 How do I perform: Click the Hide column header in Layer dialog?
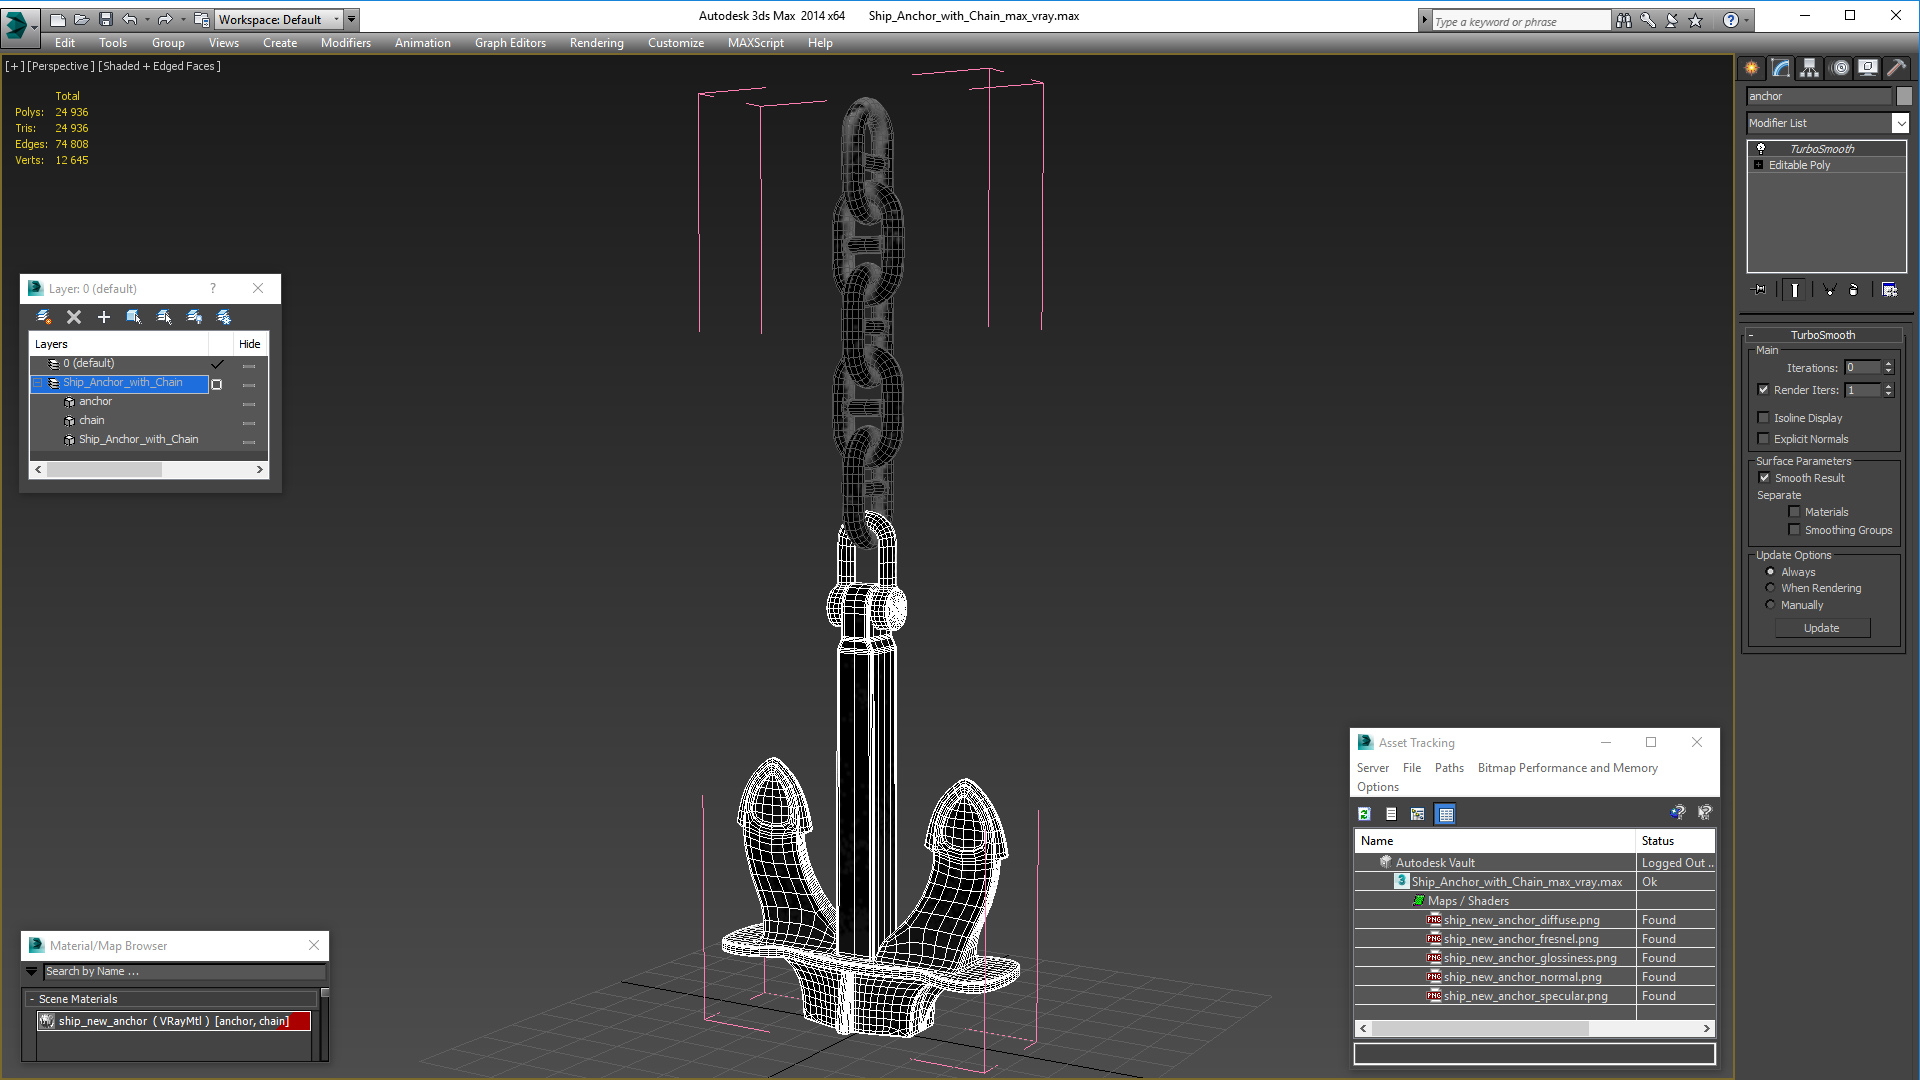tap(250, 344)
